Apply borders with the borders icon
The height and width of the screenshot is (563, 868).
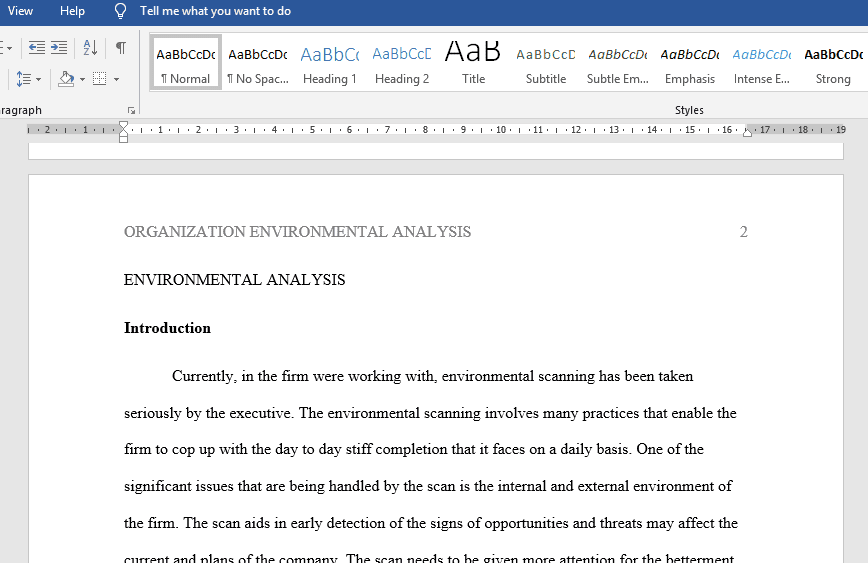100,79
